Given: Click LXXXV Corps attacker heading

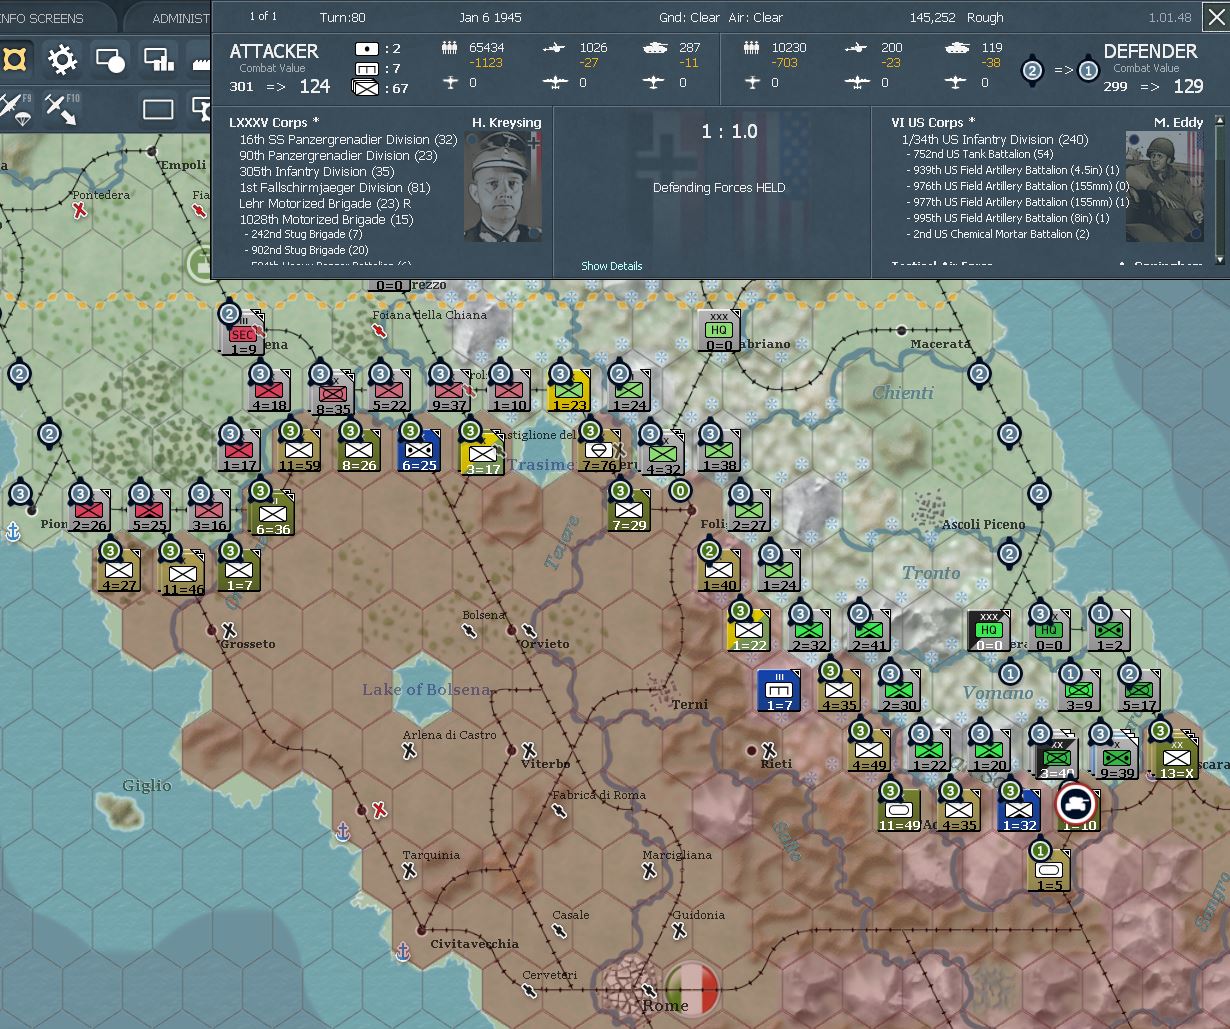Looking at the screenshot, I should click(274, 123).
